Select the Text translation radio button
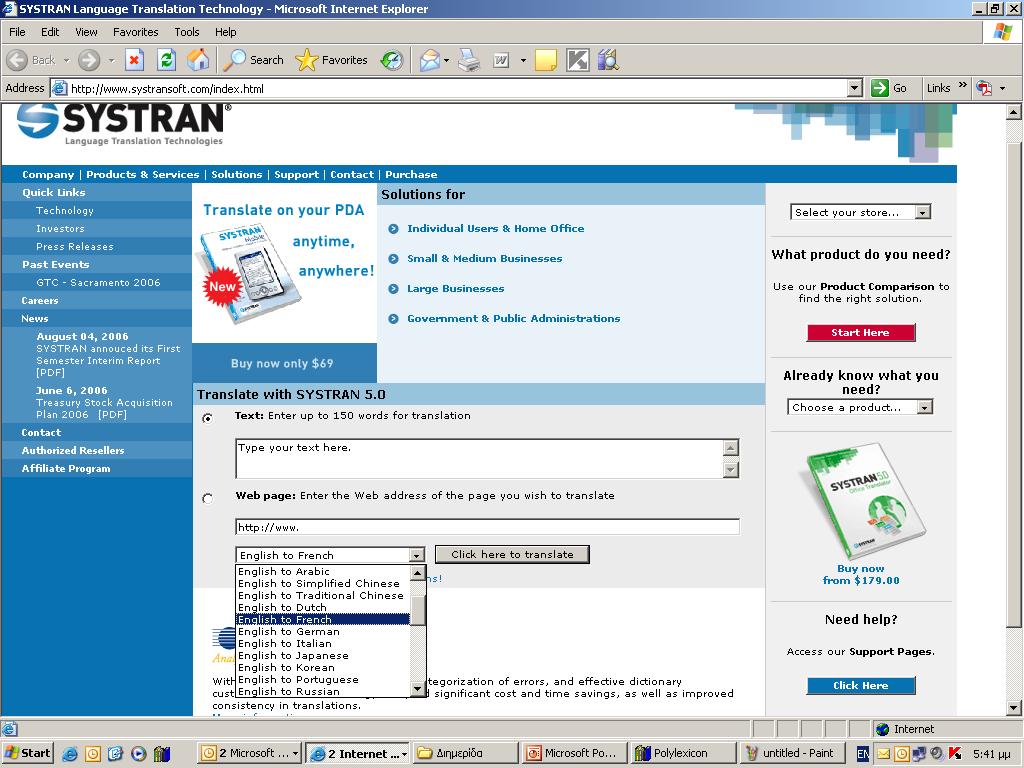 pyautogui.click(x=208, y=418)
